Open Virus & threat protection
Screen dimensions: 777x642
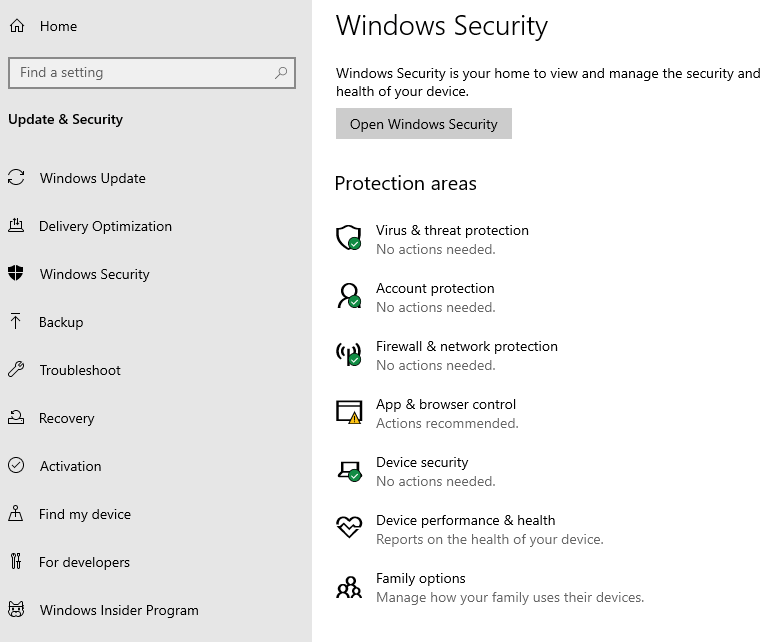click(452, 230)
